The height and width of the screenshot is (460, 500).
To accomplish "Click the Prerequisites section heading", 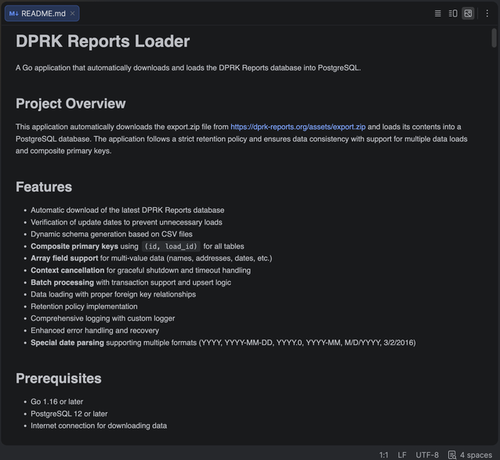I will [58, 379].
